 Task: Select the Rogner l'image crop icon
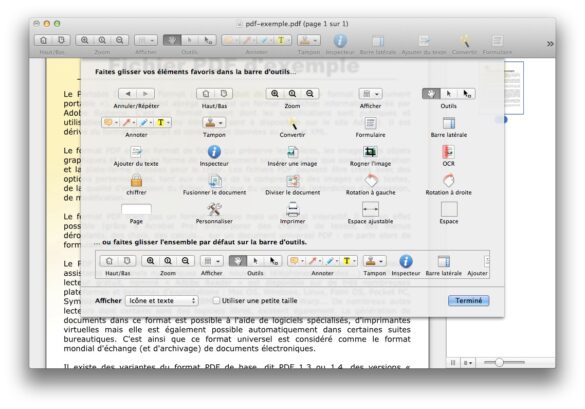tap(370, 152)
